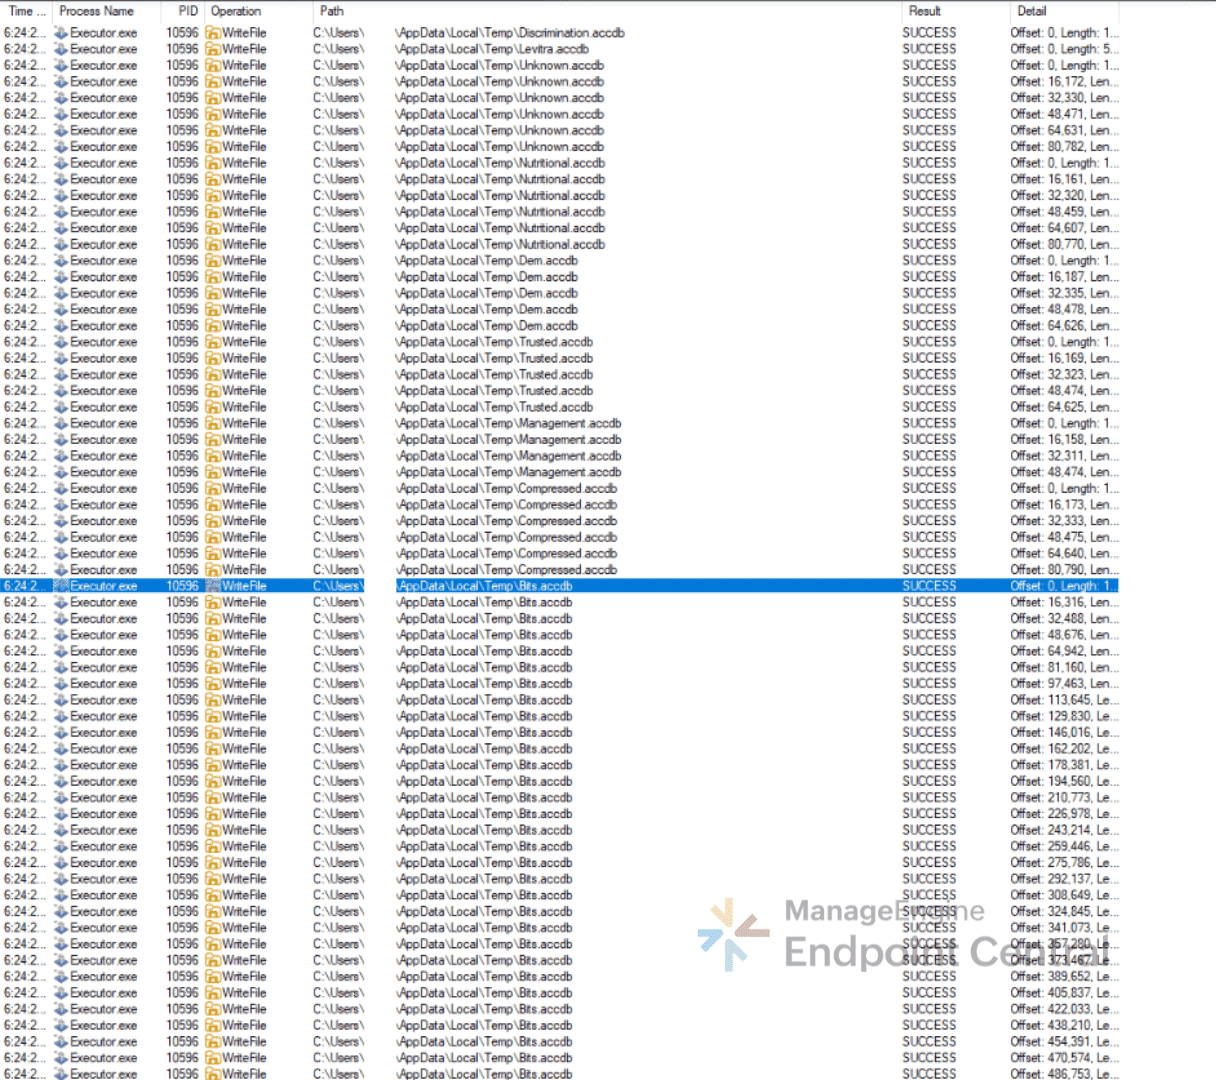Click the WriteFile icon on Dem.accdb offset 16,187 row
This screenshot has width=1216, height=1080.
pyautogui.click(x=213, y=277)
